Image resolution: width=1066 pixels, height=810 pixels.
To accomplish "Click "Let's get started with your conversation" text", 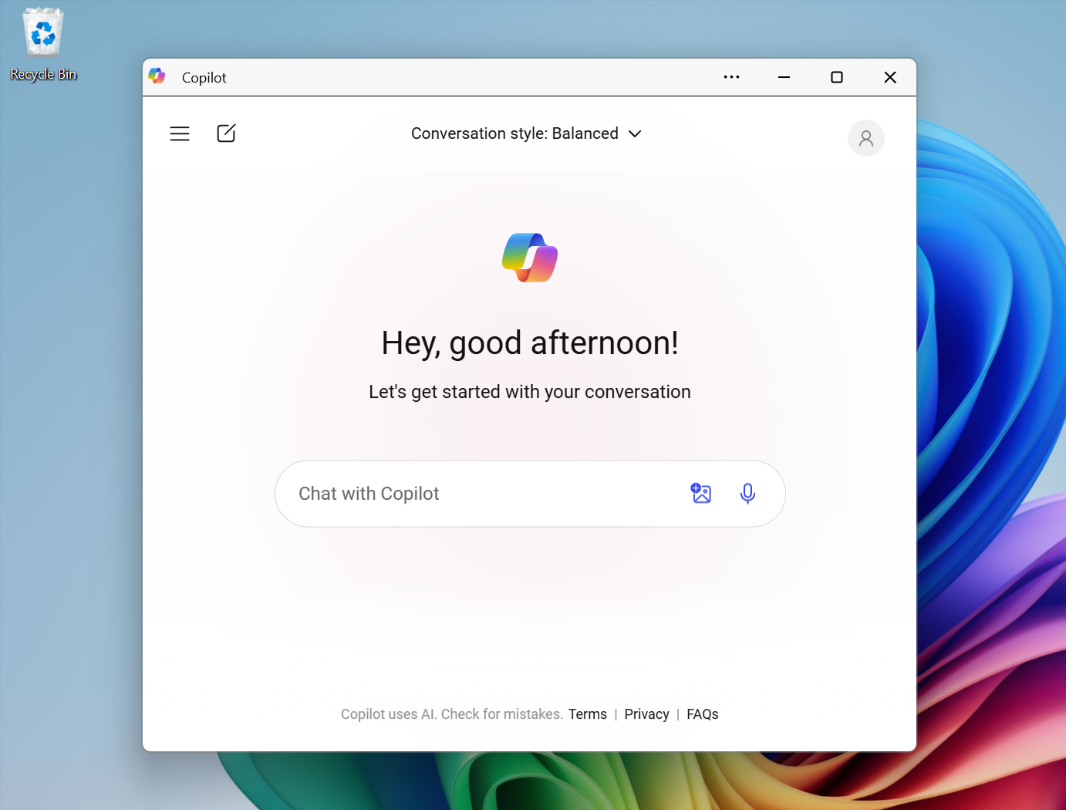I will (x=530, y=392).
